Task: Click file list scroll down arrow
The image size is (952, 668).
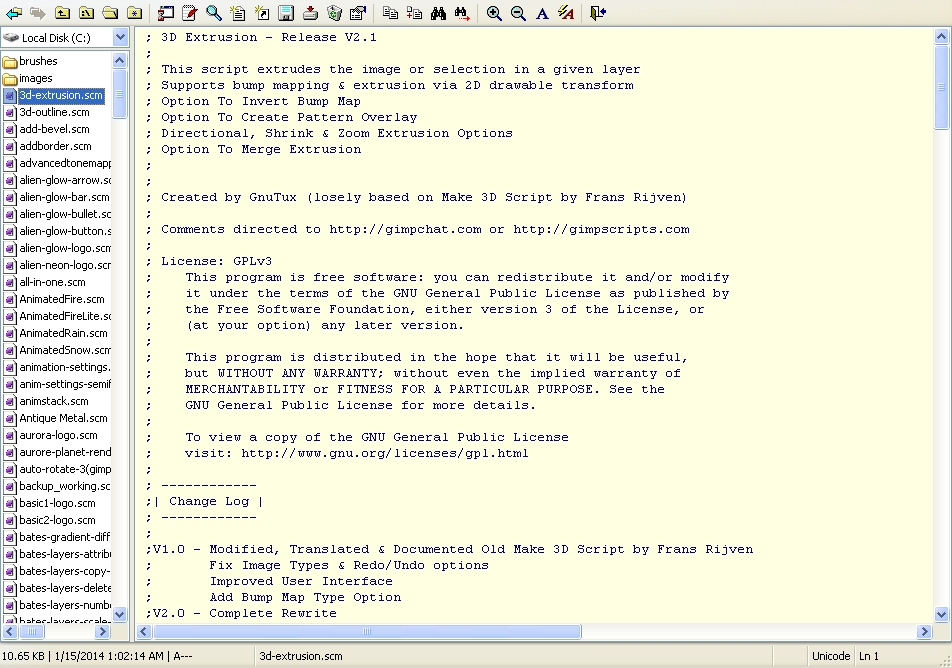Action: [x=120, y=614]
